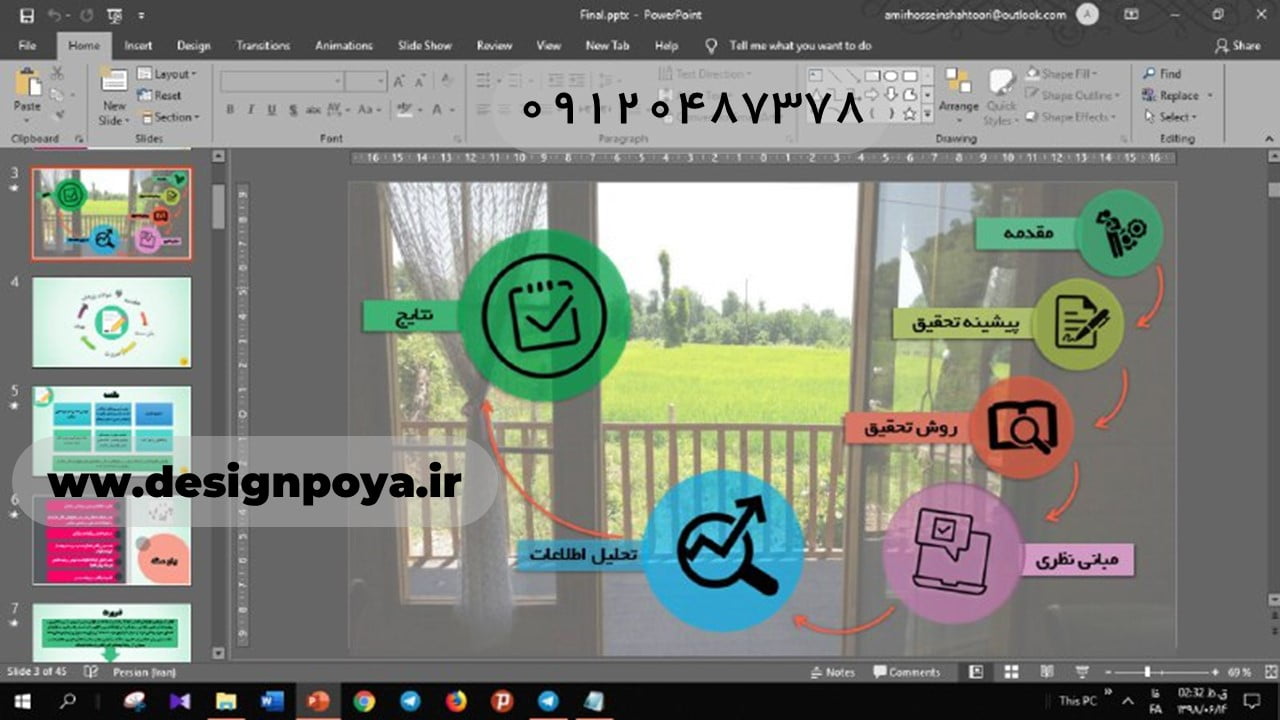Switch to Slide Sorter view icon
This screenshot has width=1280, height=720.
point(1011,672)
